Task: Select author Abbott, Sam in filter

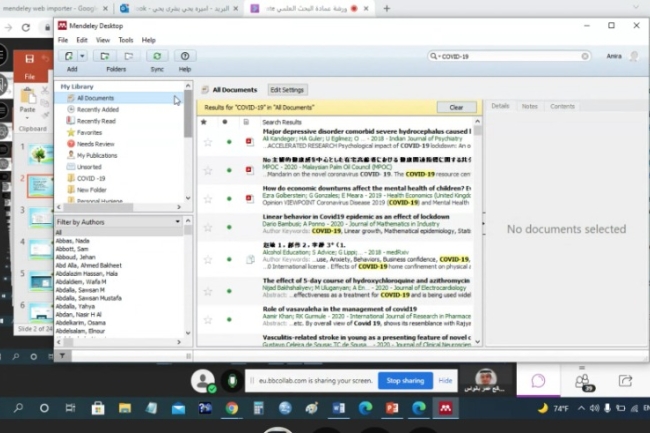Action: pyautogui.click(x=72, y=249)
